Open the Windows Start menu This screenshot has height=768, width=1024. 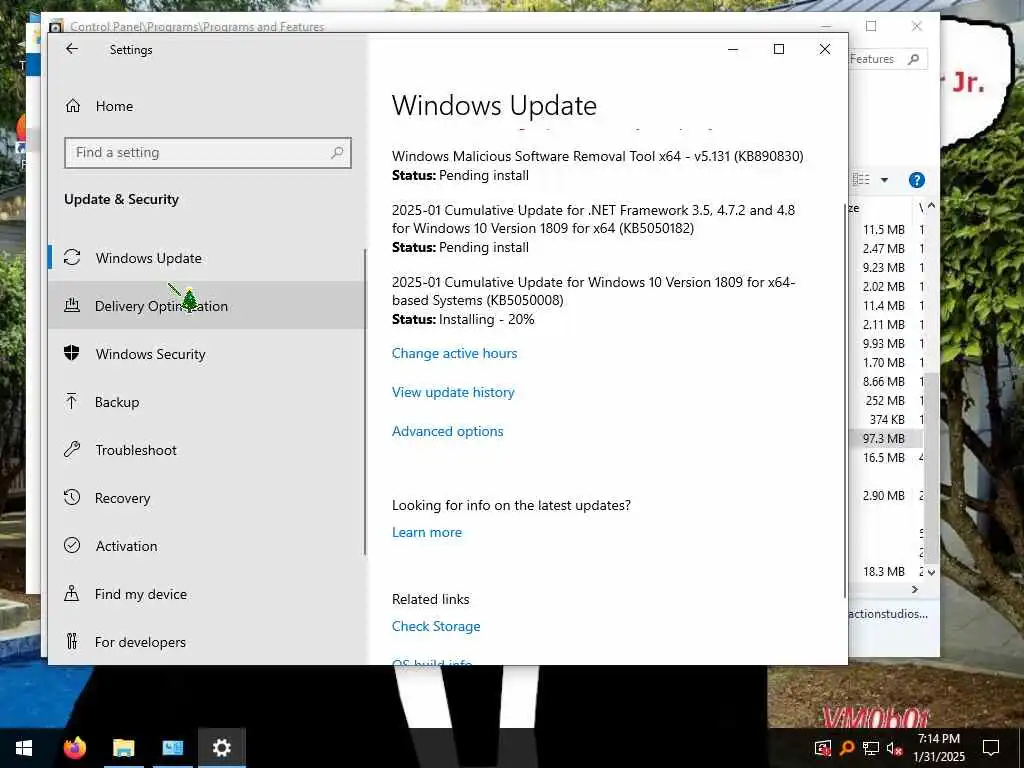click(24, 748)
